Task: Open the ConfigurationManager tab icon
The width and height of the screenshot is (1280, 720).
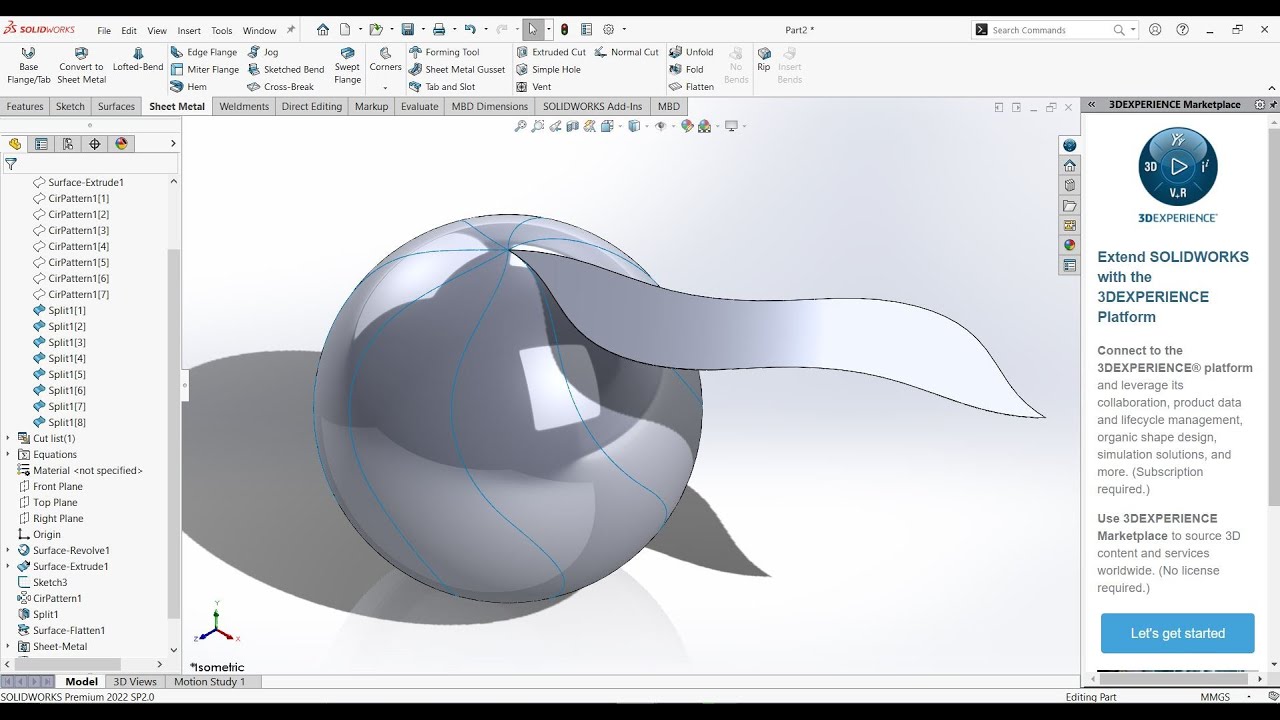Action: [x=68, y=144]
